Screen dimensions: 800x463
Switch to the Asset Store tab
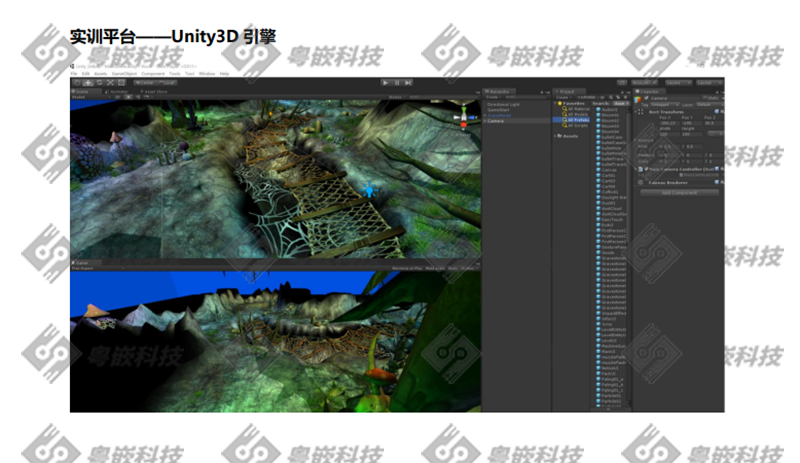tap(155, 91)
